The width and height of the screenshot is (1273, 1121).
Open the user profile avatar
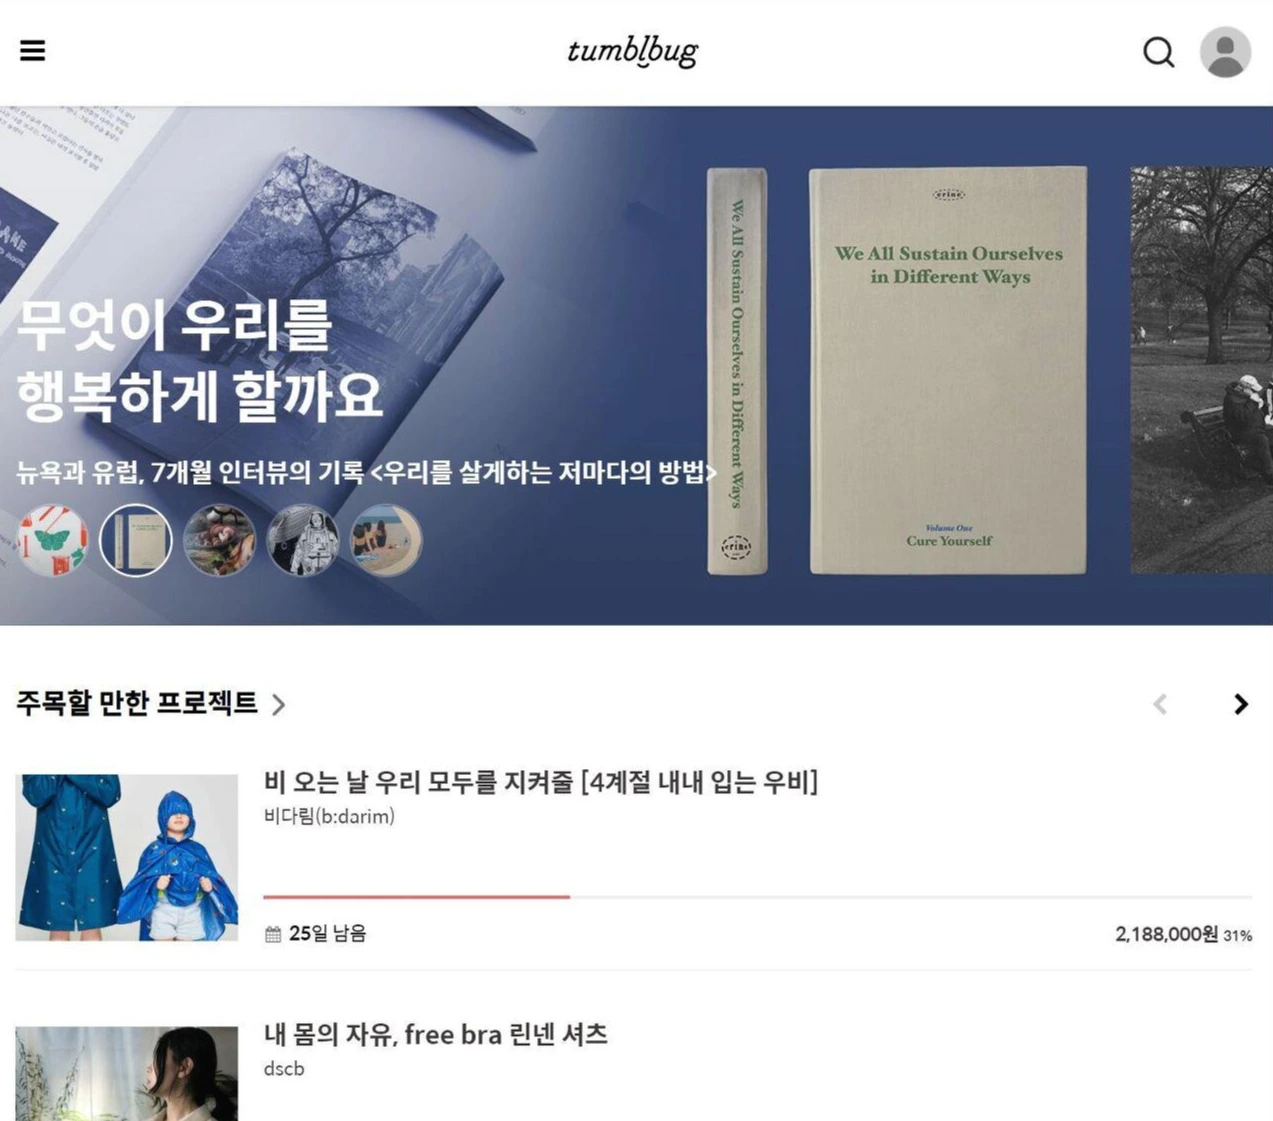(1225, 52)
